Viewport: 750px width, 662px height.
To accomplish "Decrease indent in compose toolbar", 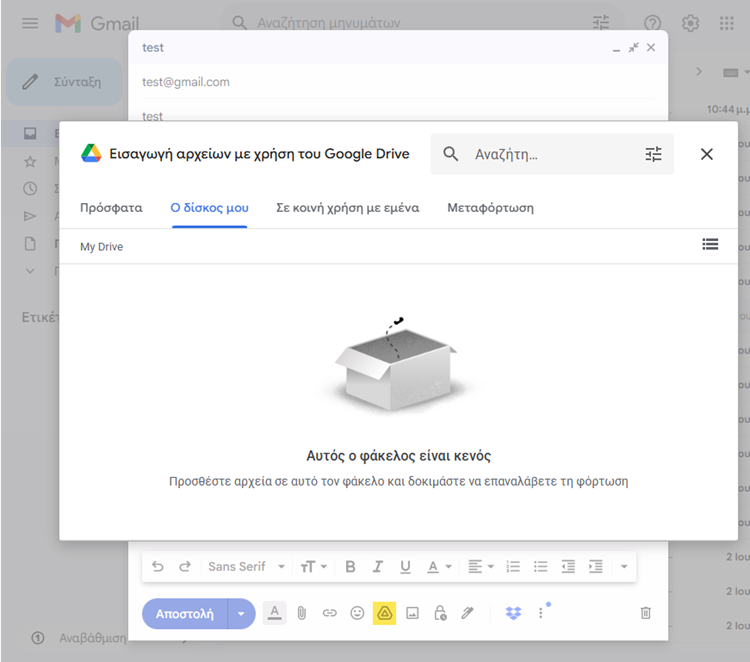I will 568,567.
